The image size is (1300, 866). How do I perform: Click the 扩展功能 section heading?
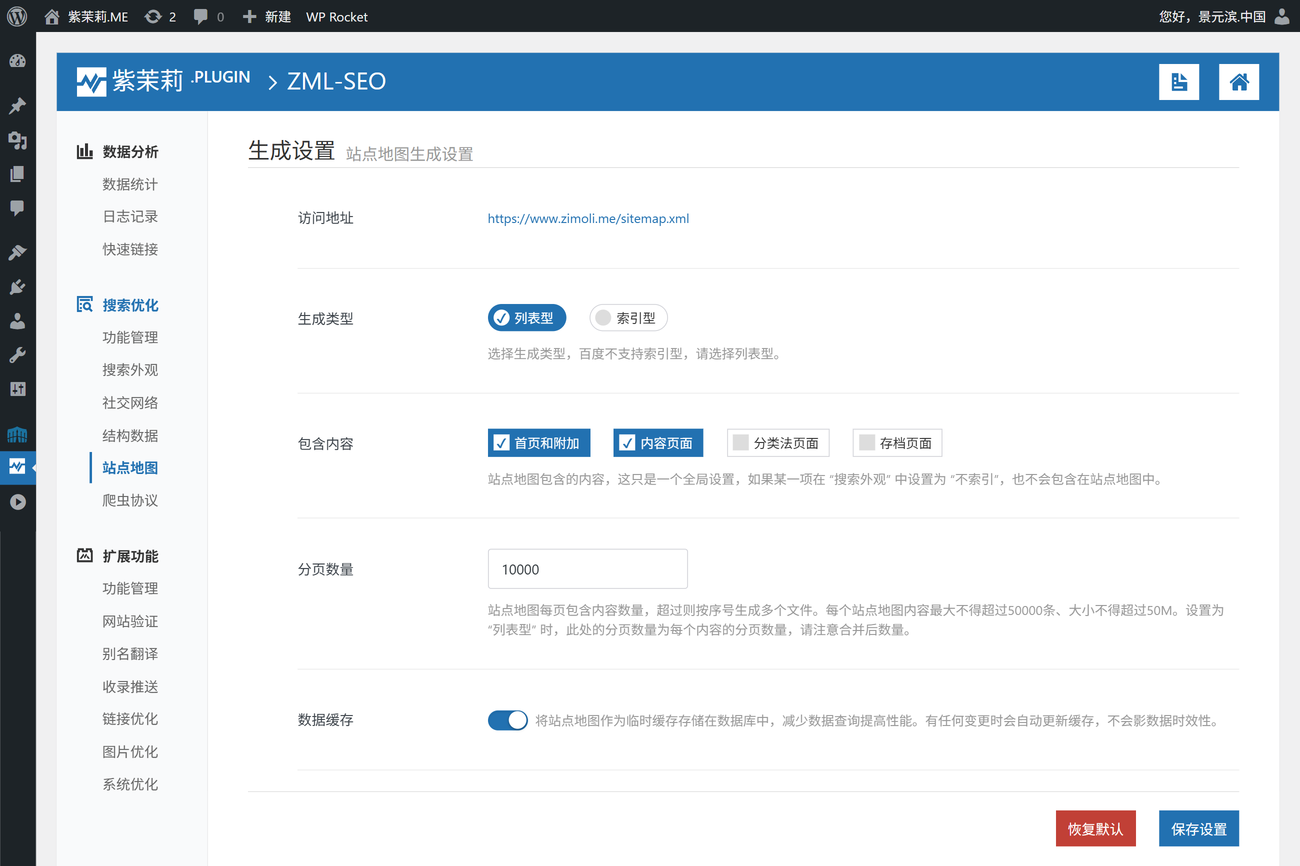pyautogui.click(x=130, y=555)
